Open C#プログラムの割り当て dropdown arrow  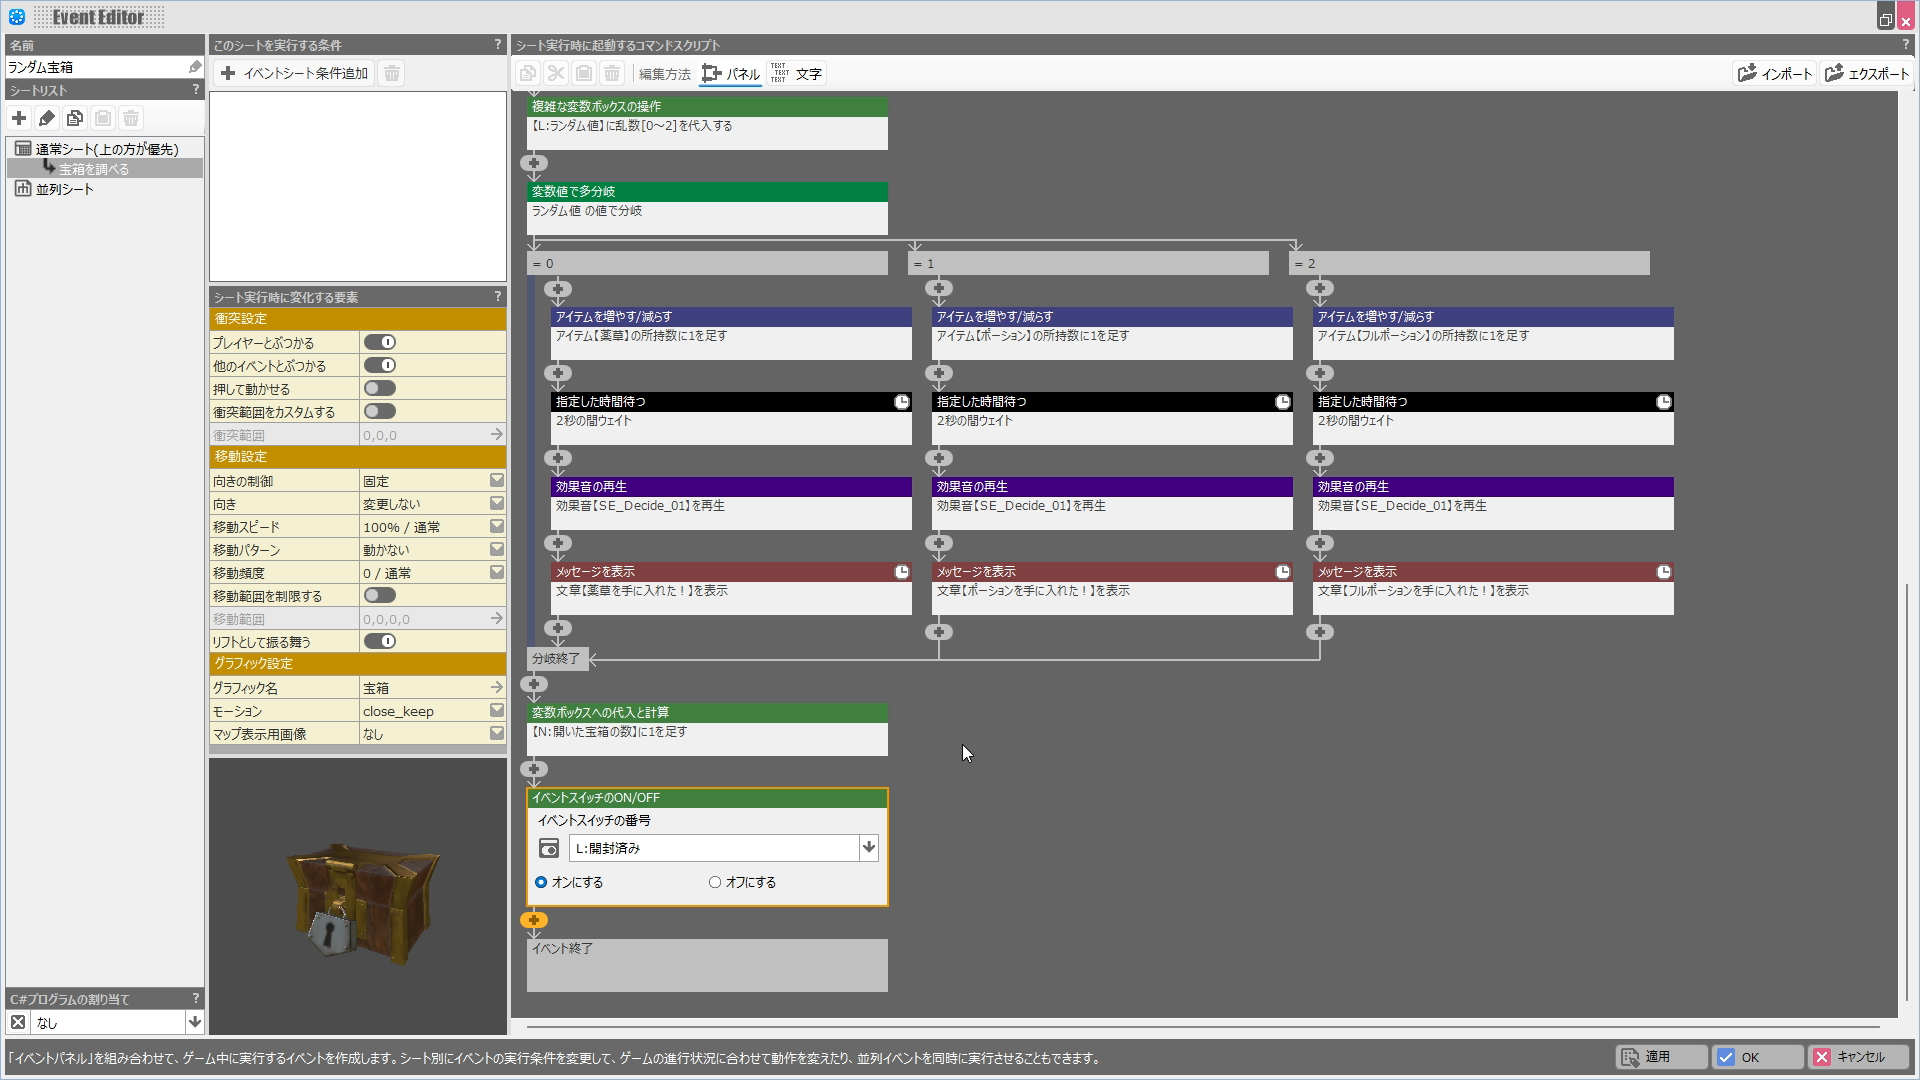195,1022
